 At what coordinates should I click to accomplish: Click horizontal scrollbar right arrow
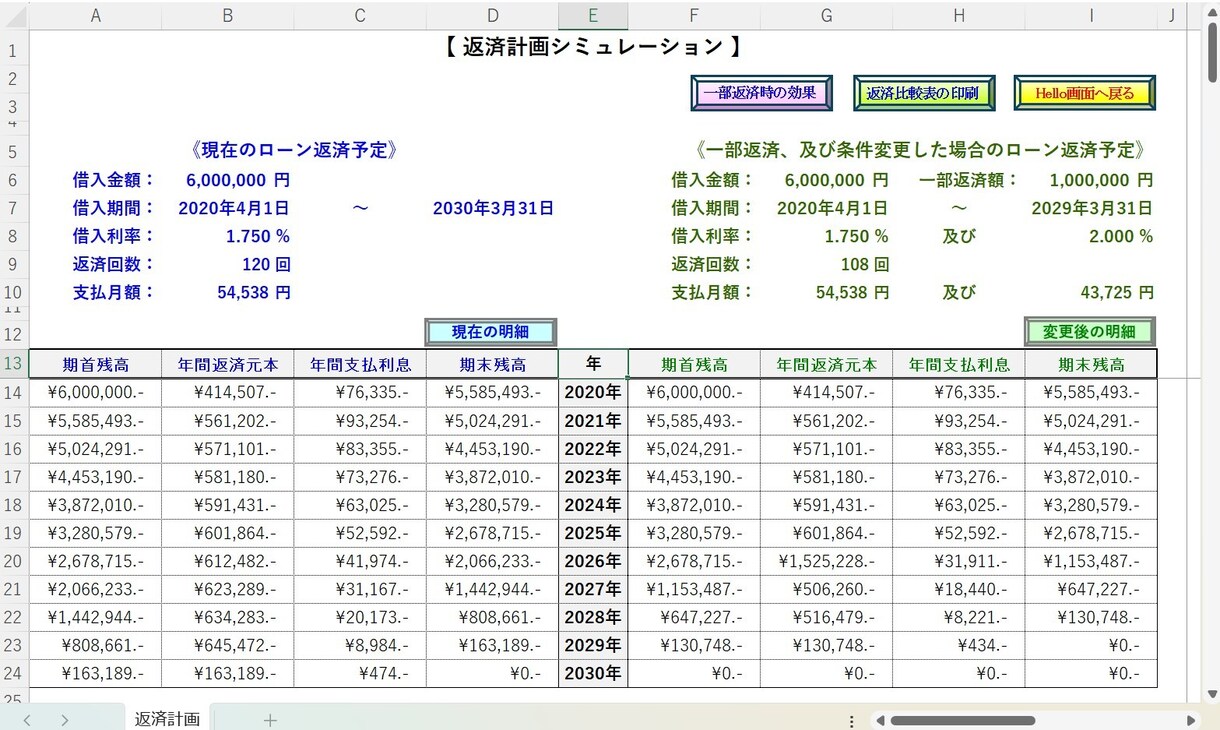[1191, 720]
